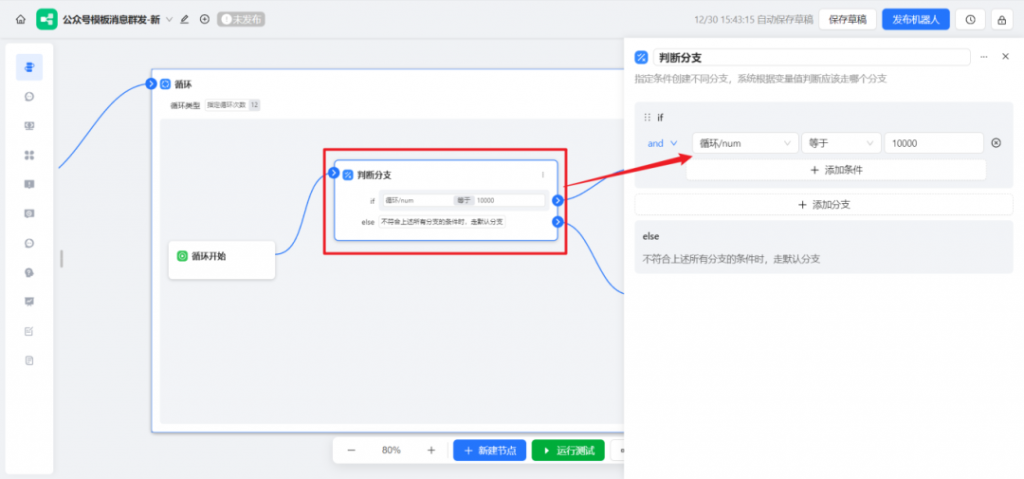The height and width of the screenshot is (479, 1024).
Task: Open the pencil note sidebar icon
Action: [29, 331]
